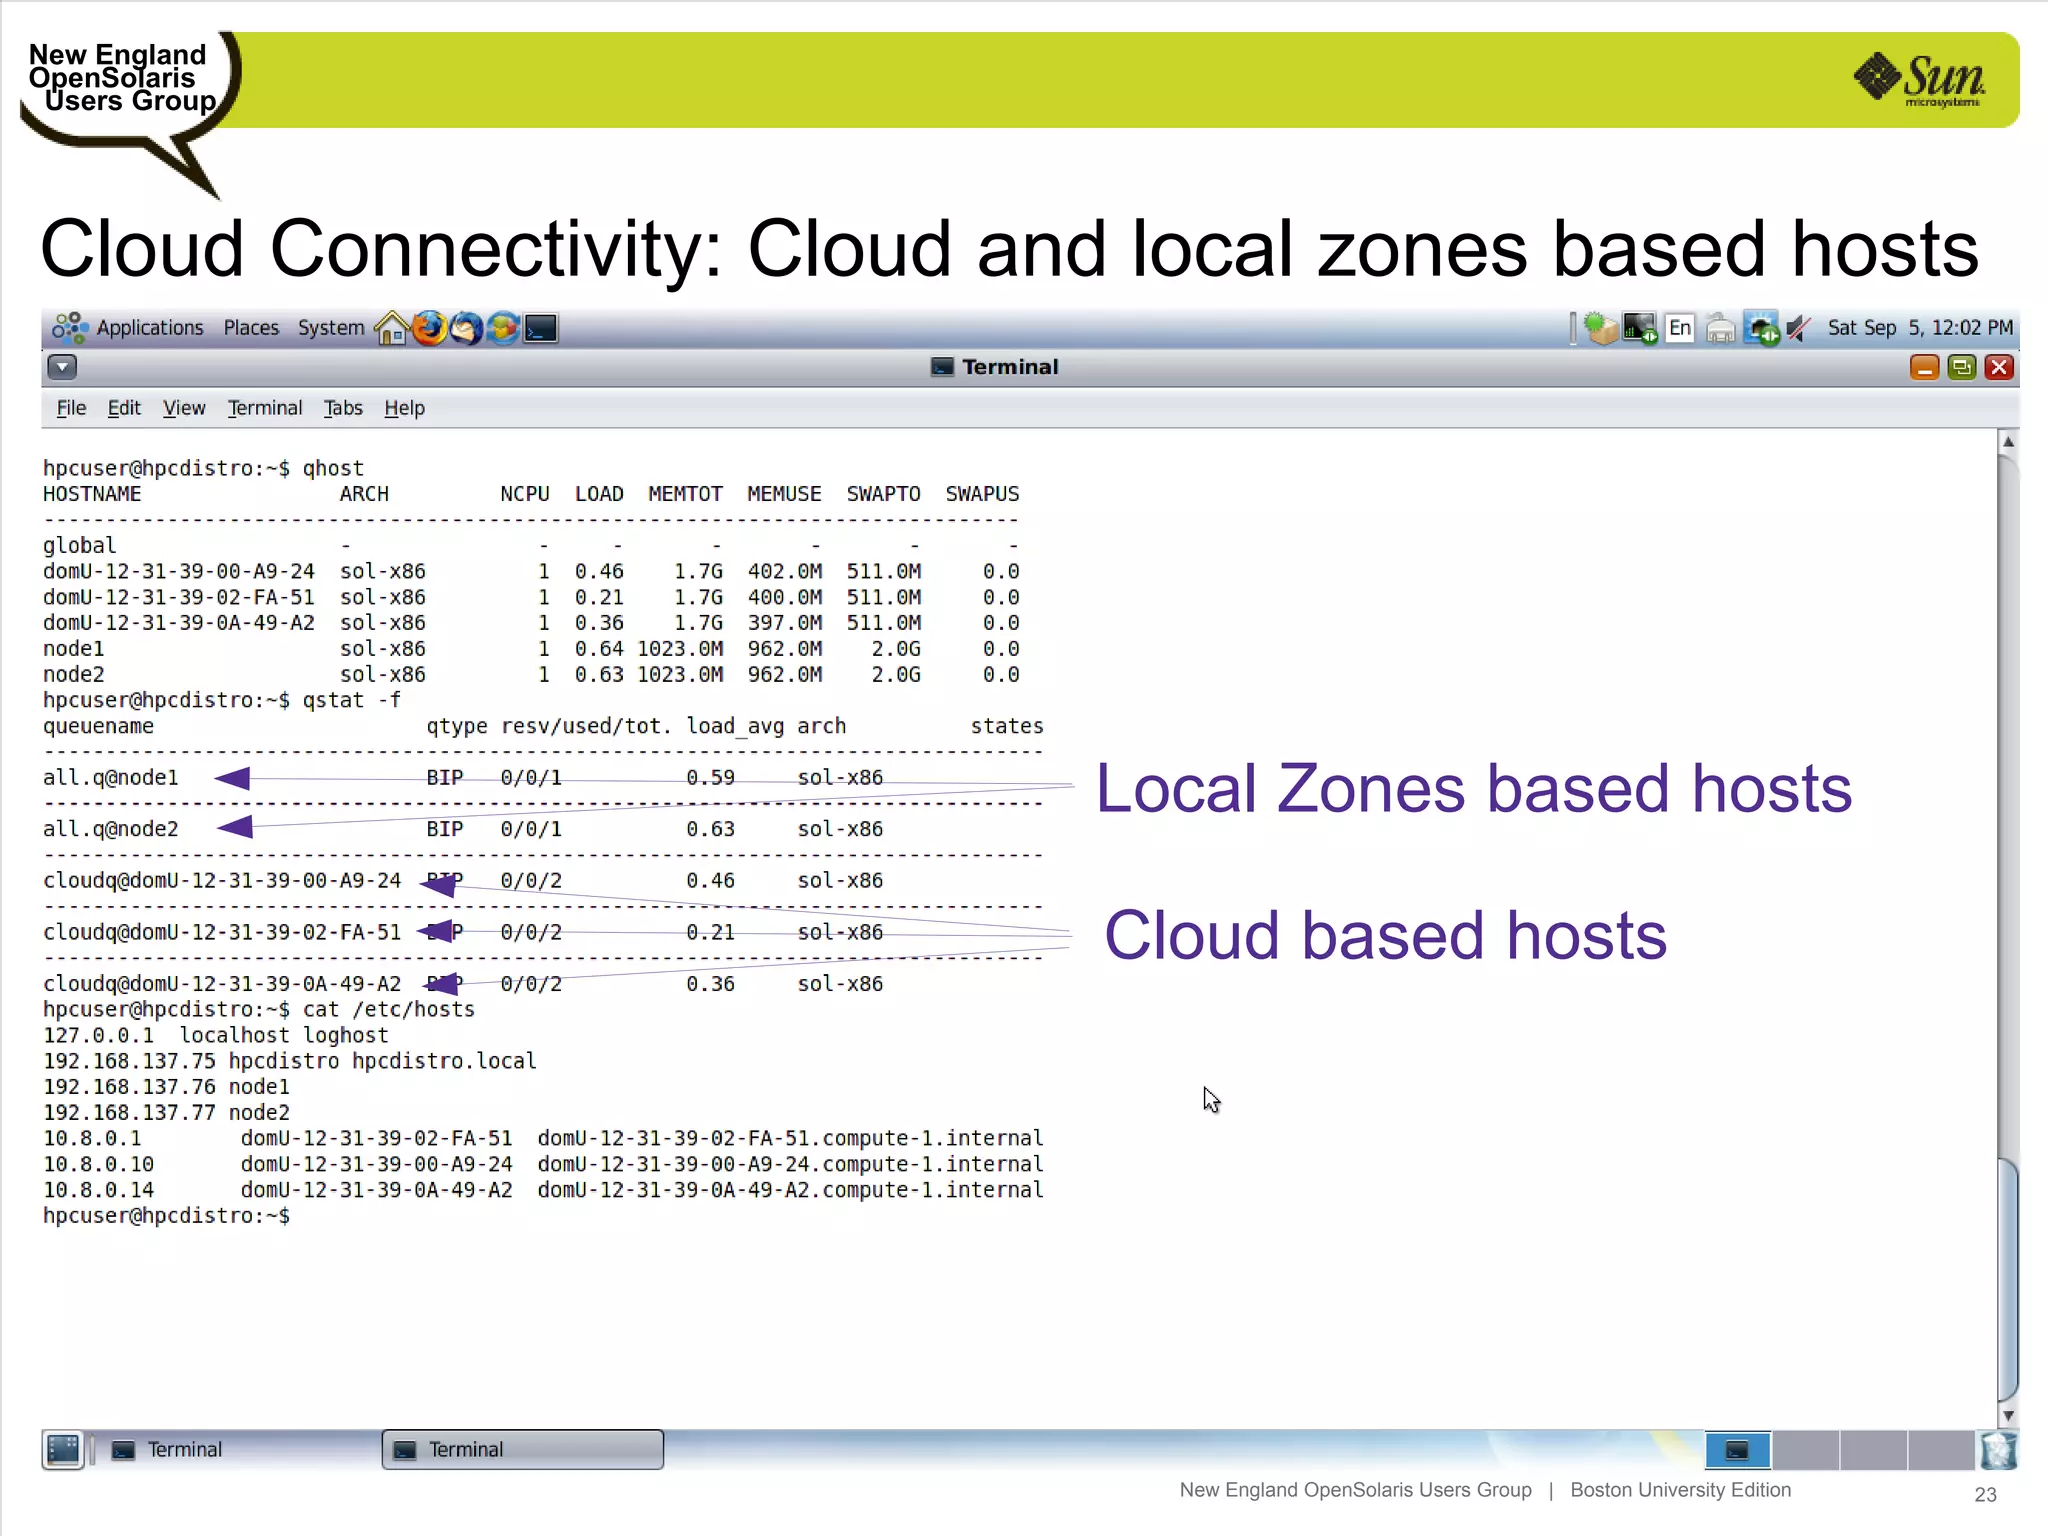Click the package update notifier icon
Viewport: 2048px width, 1536px height.
point(1600,328)
